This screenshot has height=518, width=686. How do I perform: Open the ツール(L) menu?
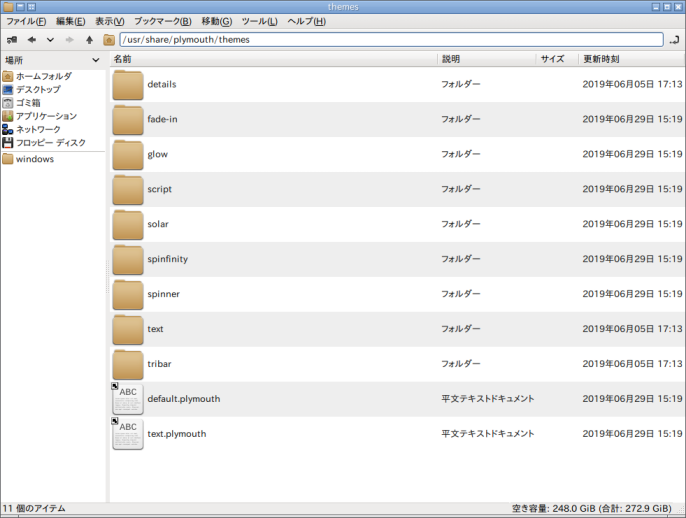259,21
